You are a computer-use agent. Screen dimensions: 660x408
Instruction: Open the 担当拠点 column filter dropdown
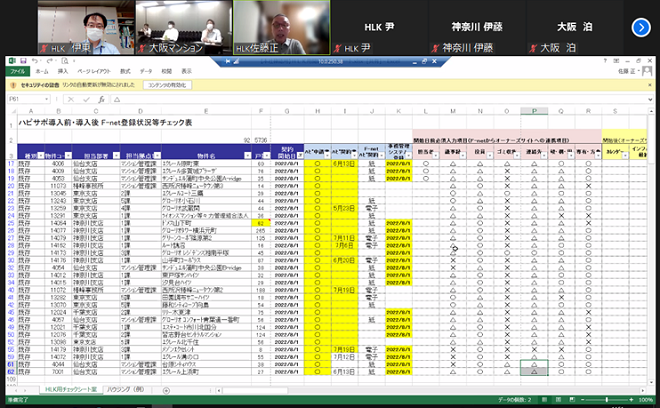[x=157, y=155]
